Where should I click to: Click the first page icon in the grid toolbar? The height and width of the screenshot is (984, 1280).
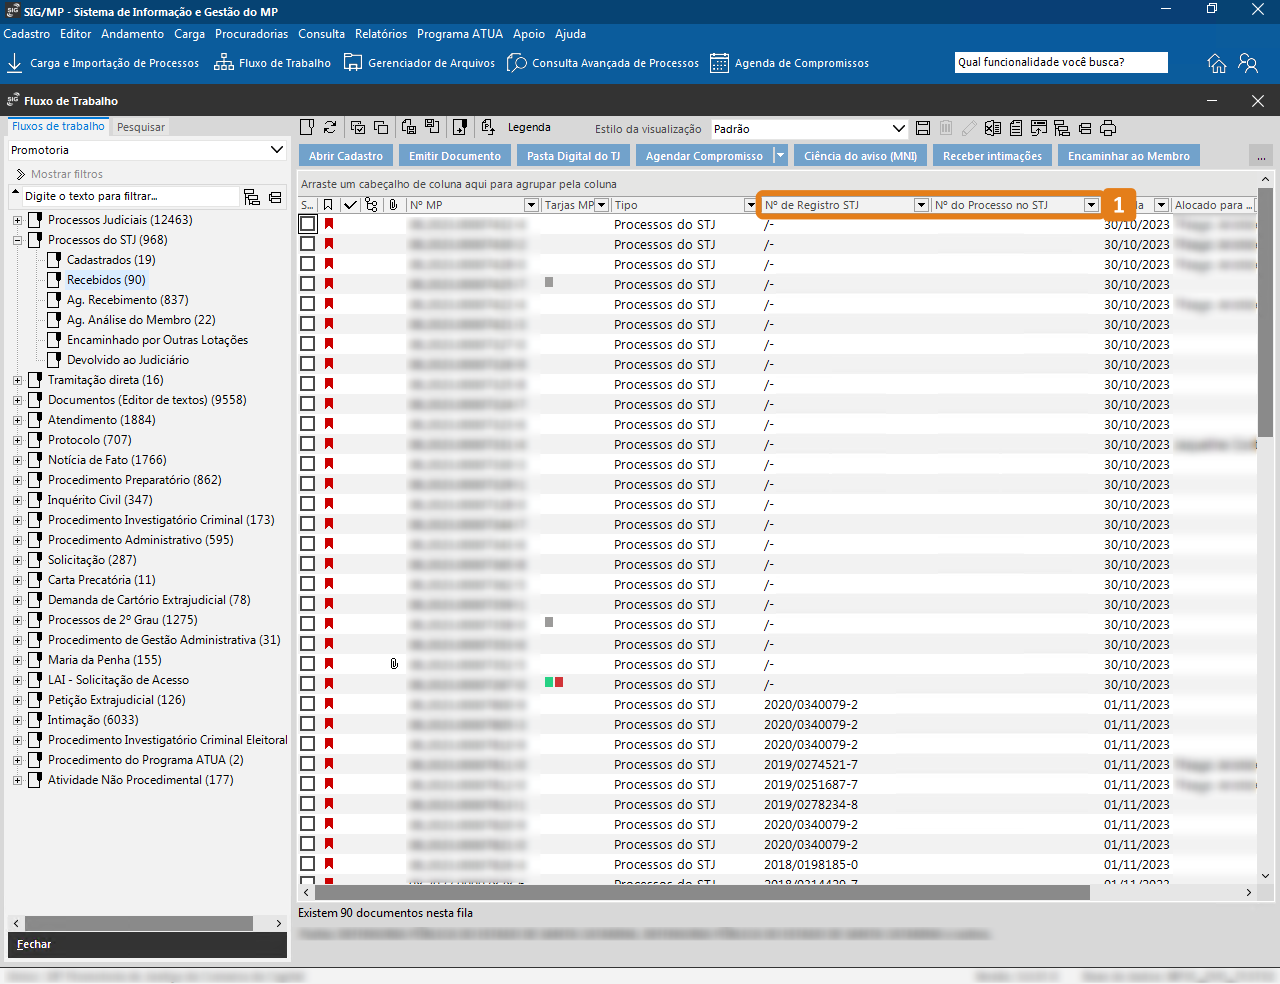[x=307, y=127]
